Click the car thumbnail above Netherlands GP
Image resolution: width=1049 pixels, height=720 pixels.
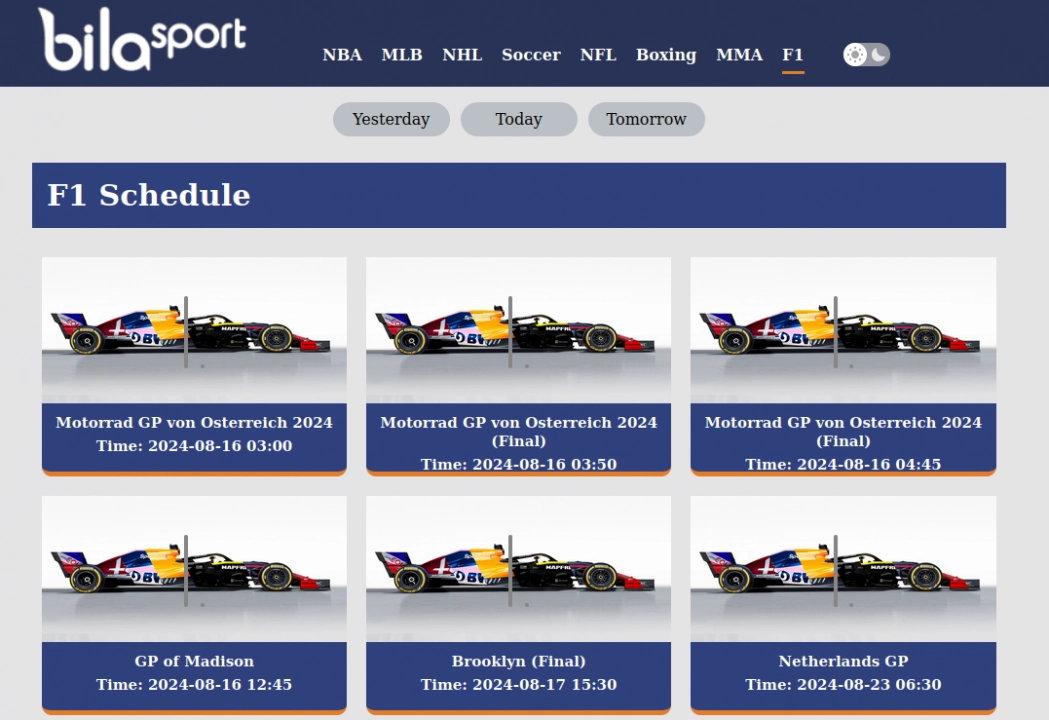(843, 565)
